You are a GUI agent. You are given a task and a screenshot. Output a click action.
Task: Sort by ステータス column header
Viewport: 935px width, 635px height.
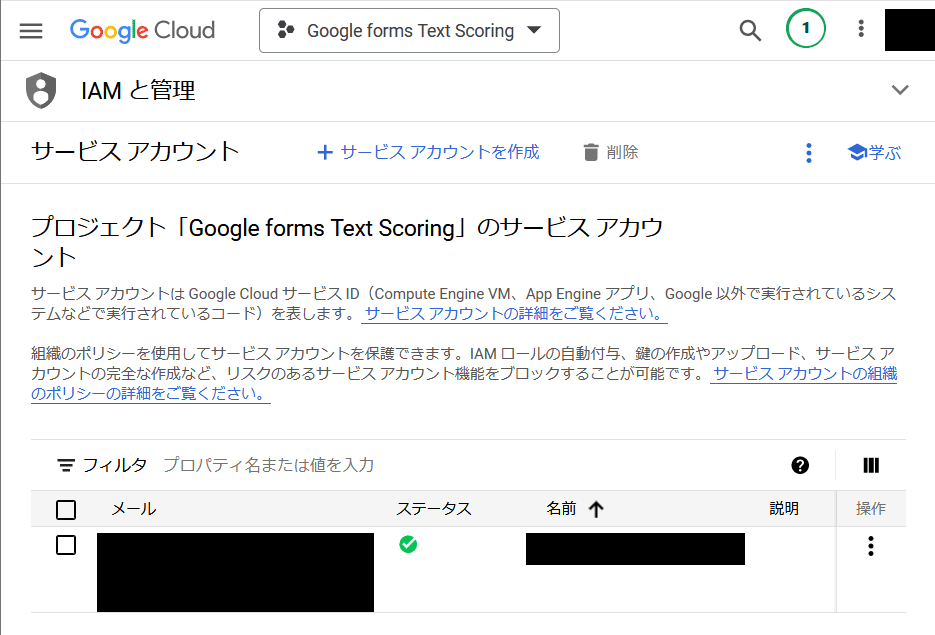434,509
